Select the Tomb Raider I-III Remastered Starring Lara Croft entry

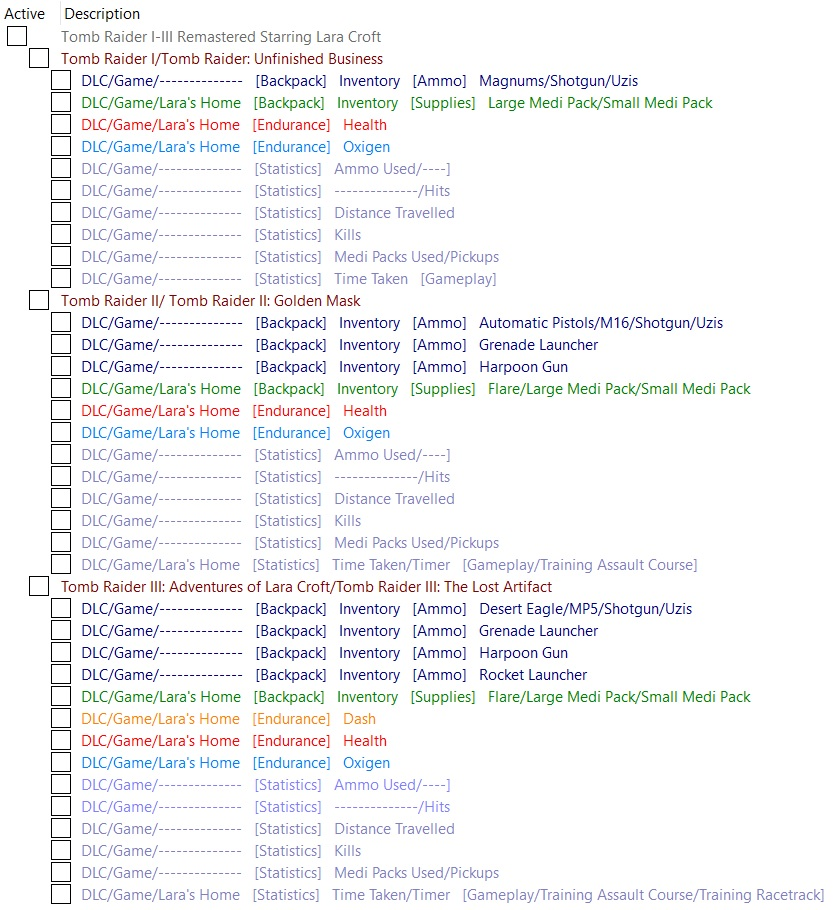point(221,37)
